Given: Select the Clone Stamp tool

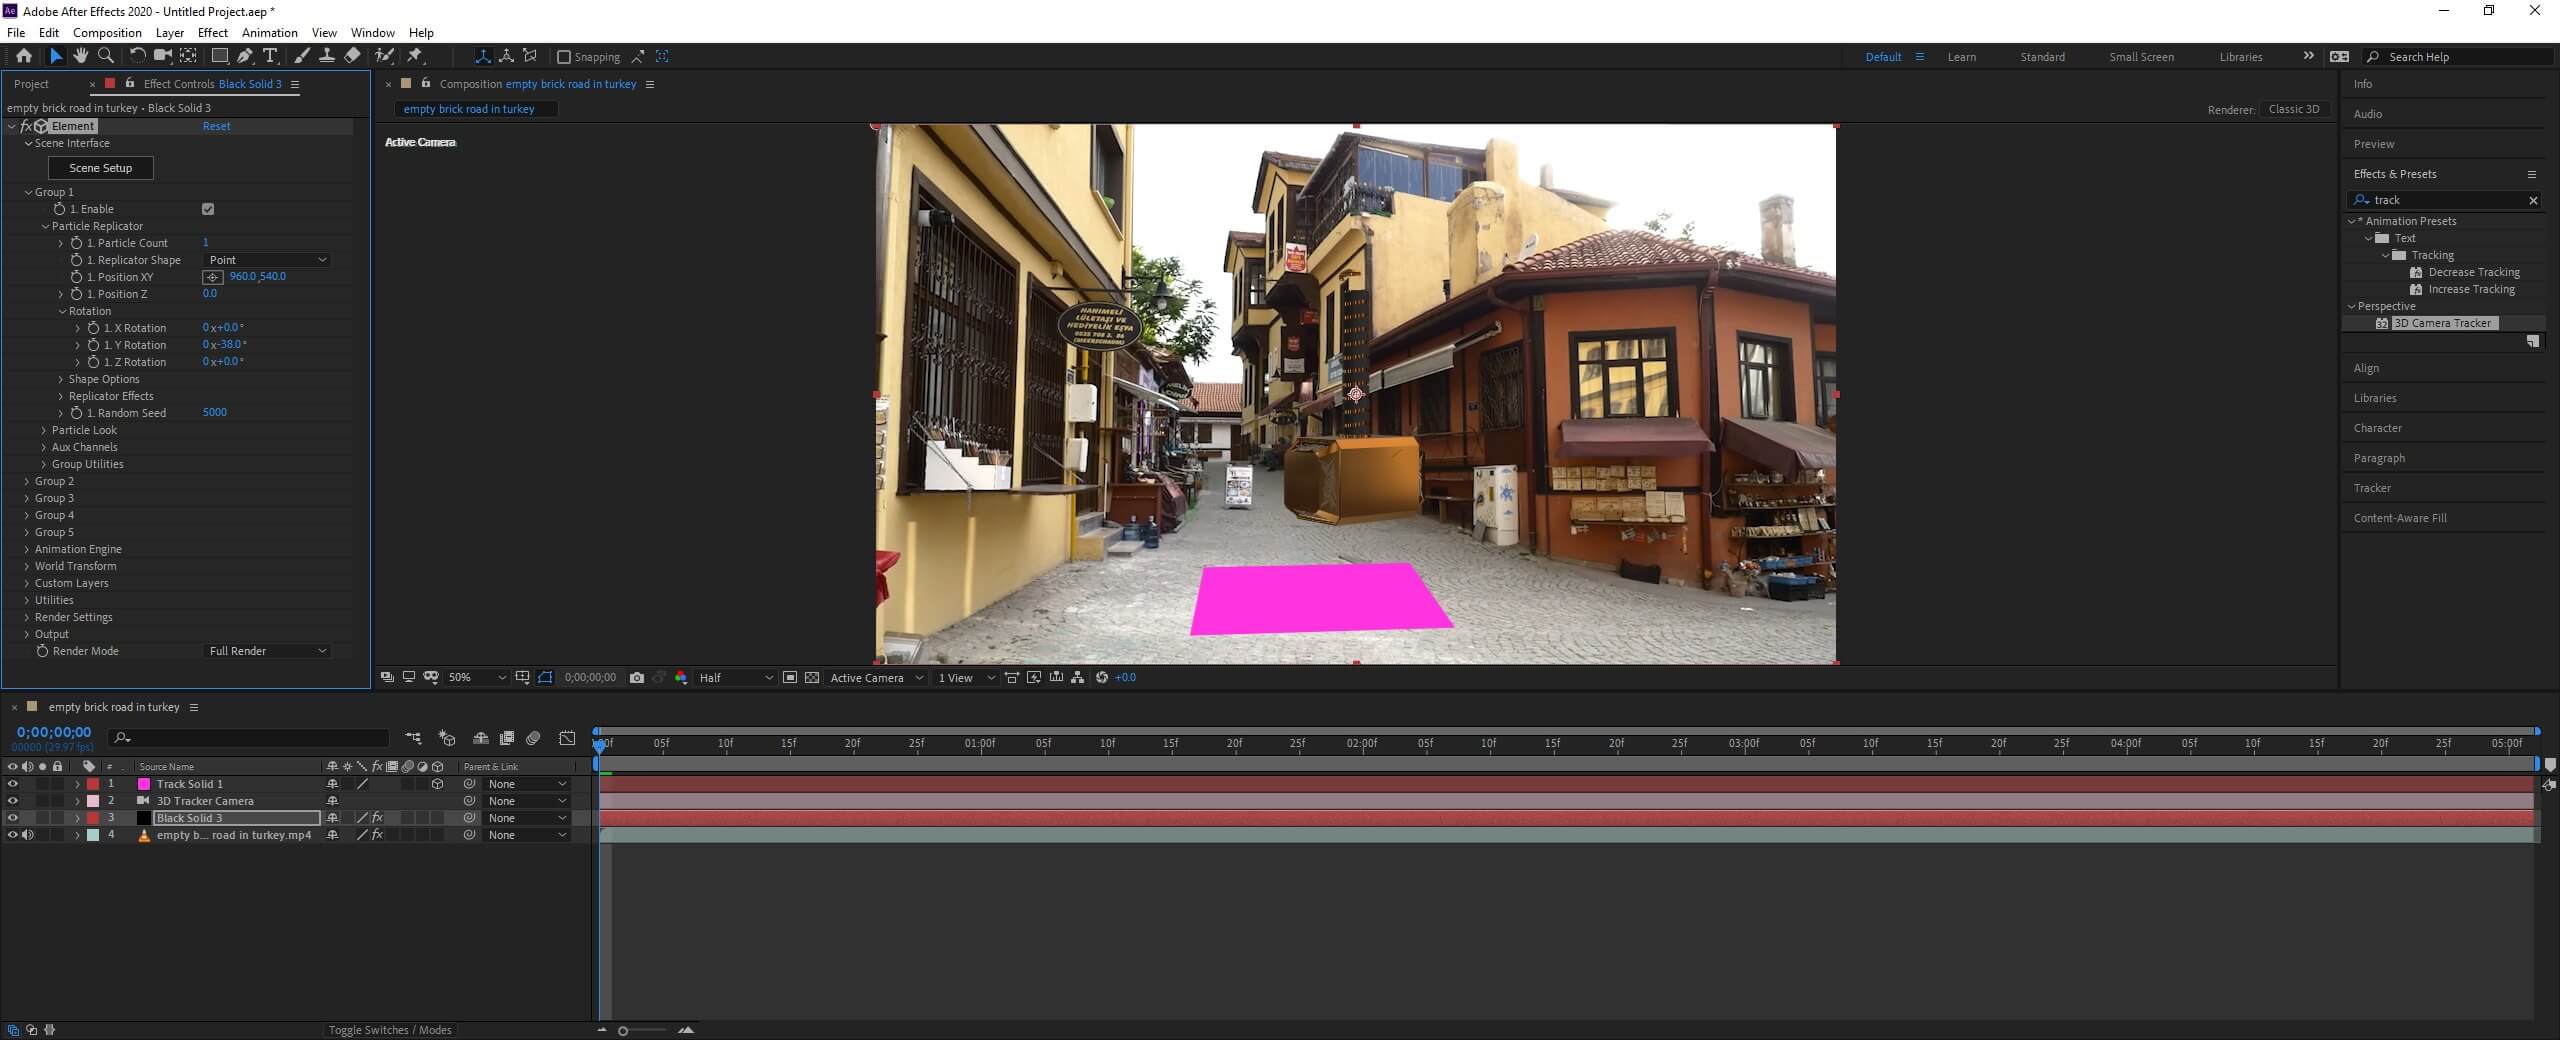Looking at the screenshot, I should point(326,56).
